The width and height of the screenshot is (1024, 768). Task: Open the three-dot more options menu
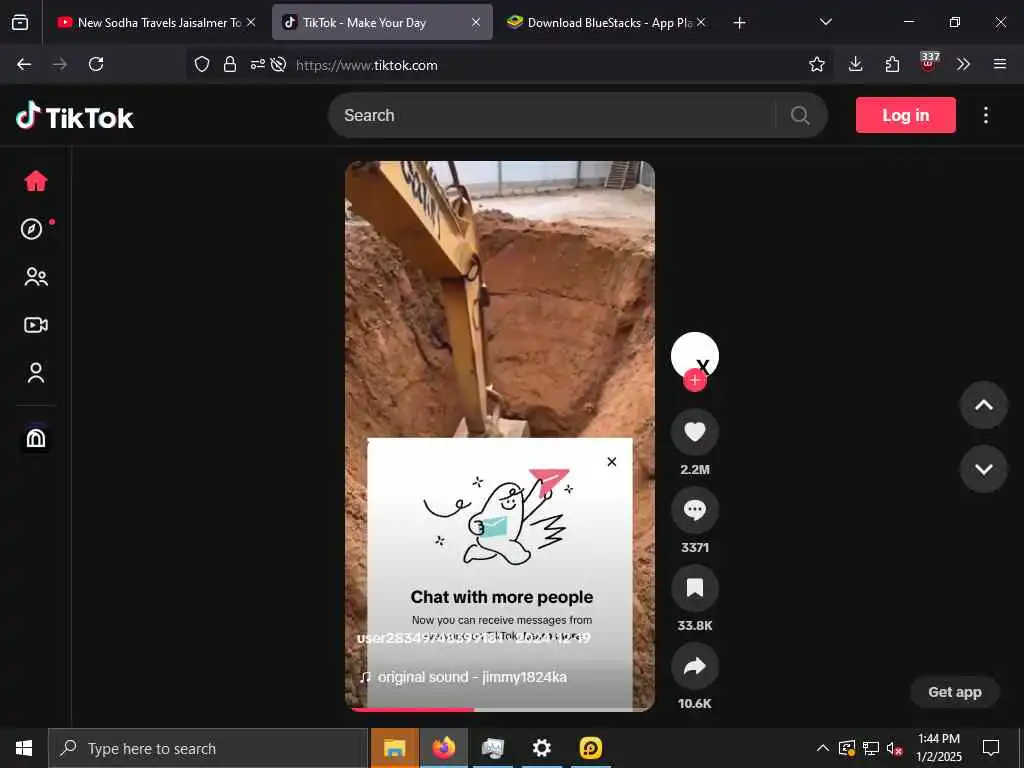coord(985,116)
